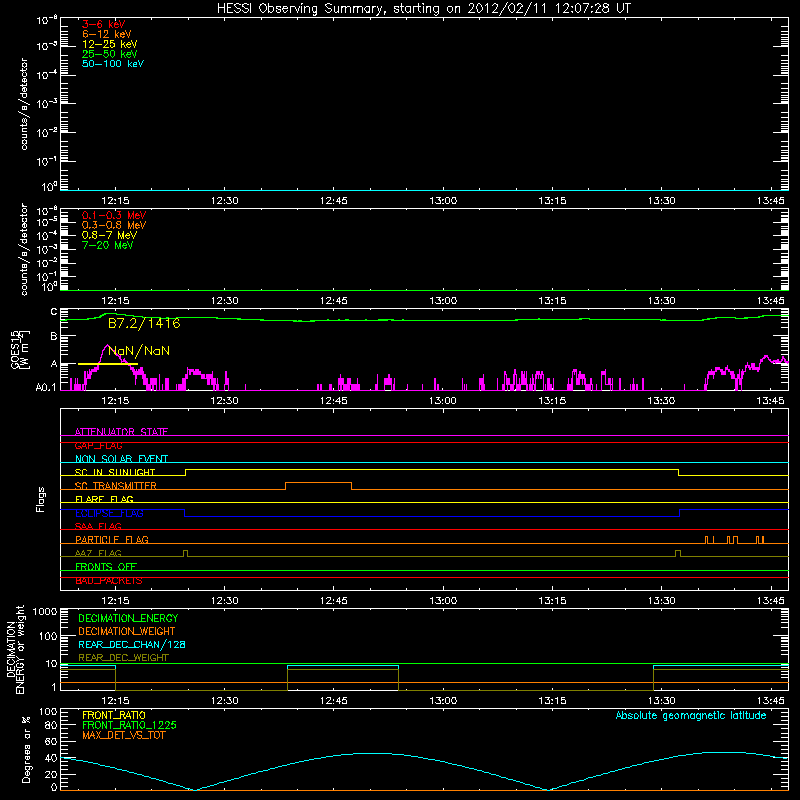Click the green 7-20 MeV legend label
Image resolution: width=800 pixels, height=800 pixels.
coord(108,245)
